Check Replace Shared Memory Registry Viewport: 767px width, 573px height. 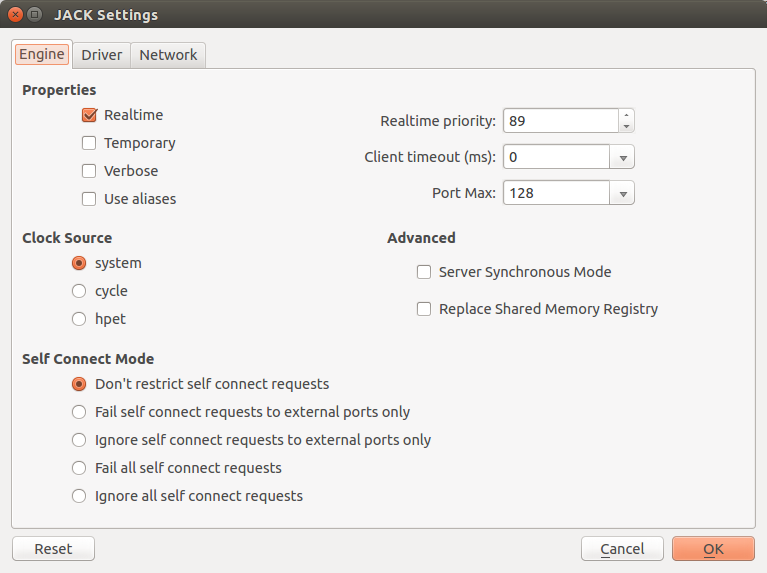(424, 309)
